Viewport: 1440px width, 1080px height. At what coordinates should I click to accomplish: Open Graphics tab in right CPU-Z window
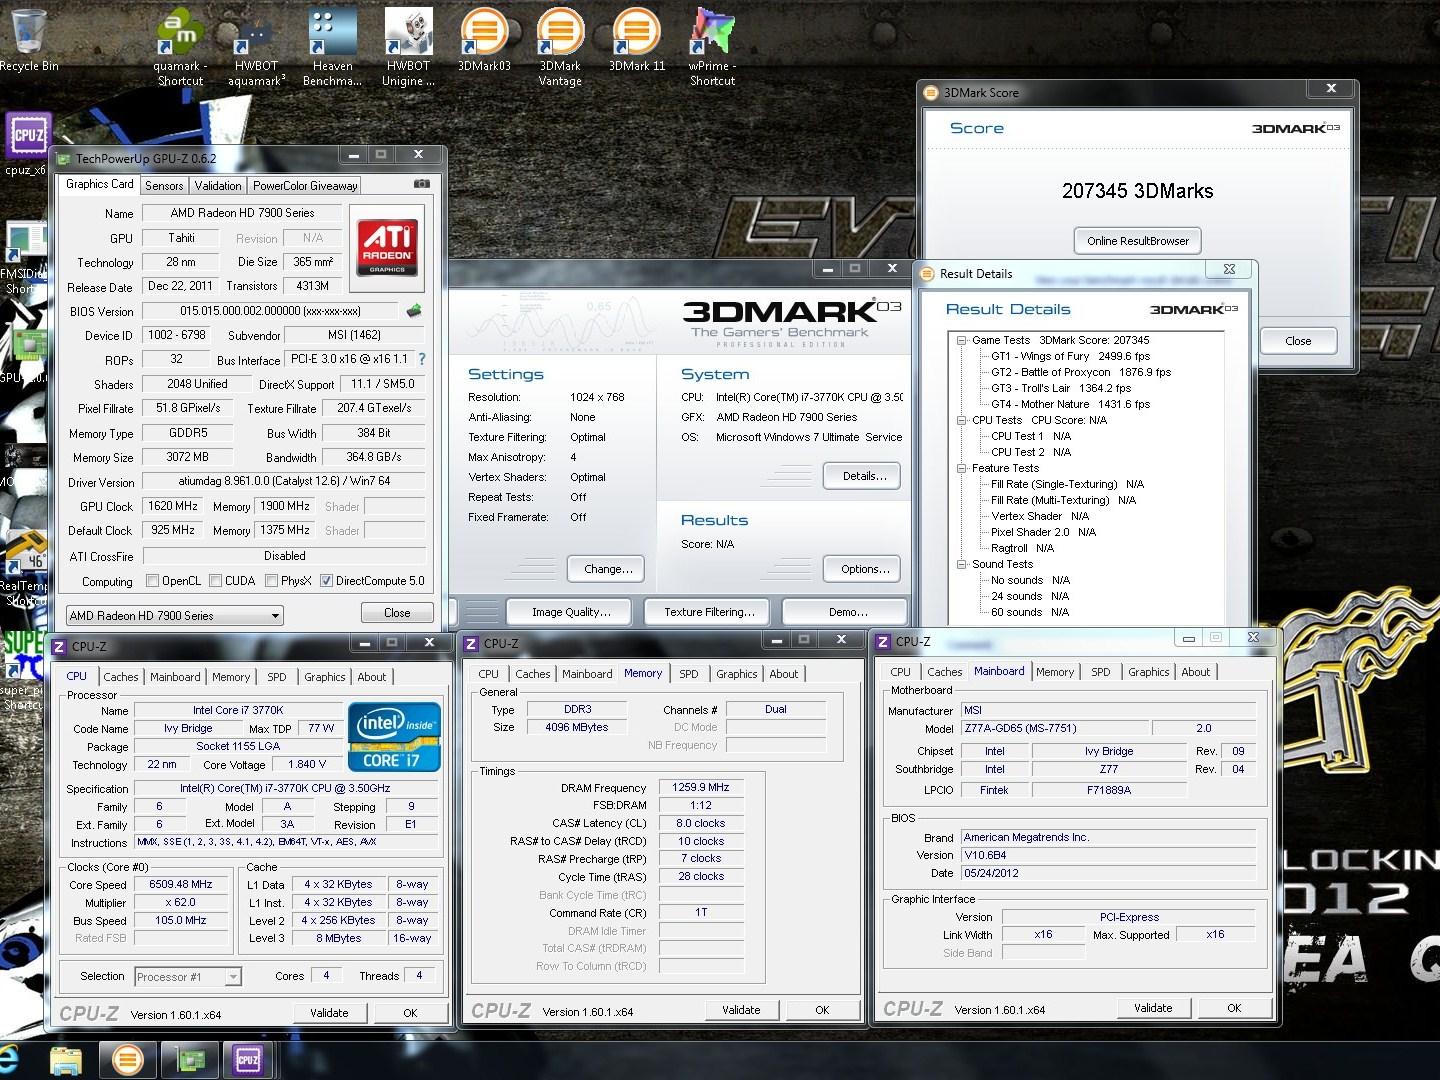[x=1148, y=672]
